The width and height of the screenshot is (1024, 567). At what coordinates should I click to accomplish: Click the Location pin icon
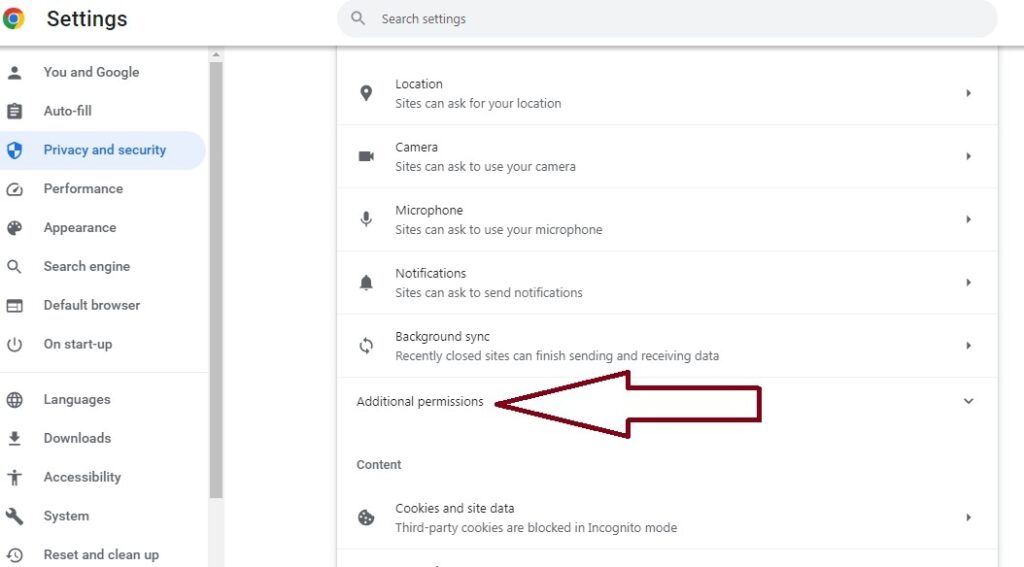coord(366,93)
